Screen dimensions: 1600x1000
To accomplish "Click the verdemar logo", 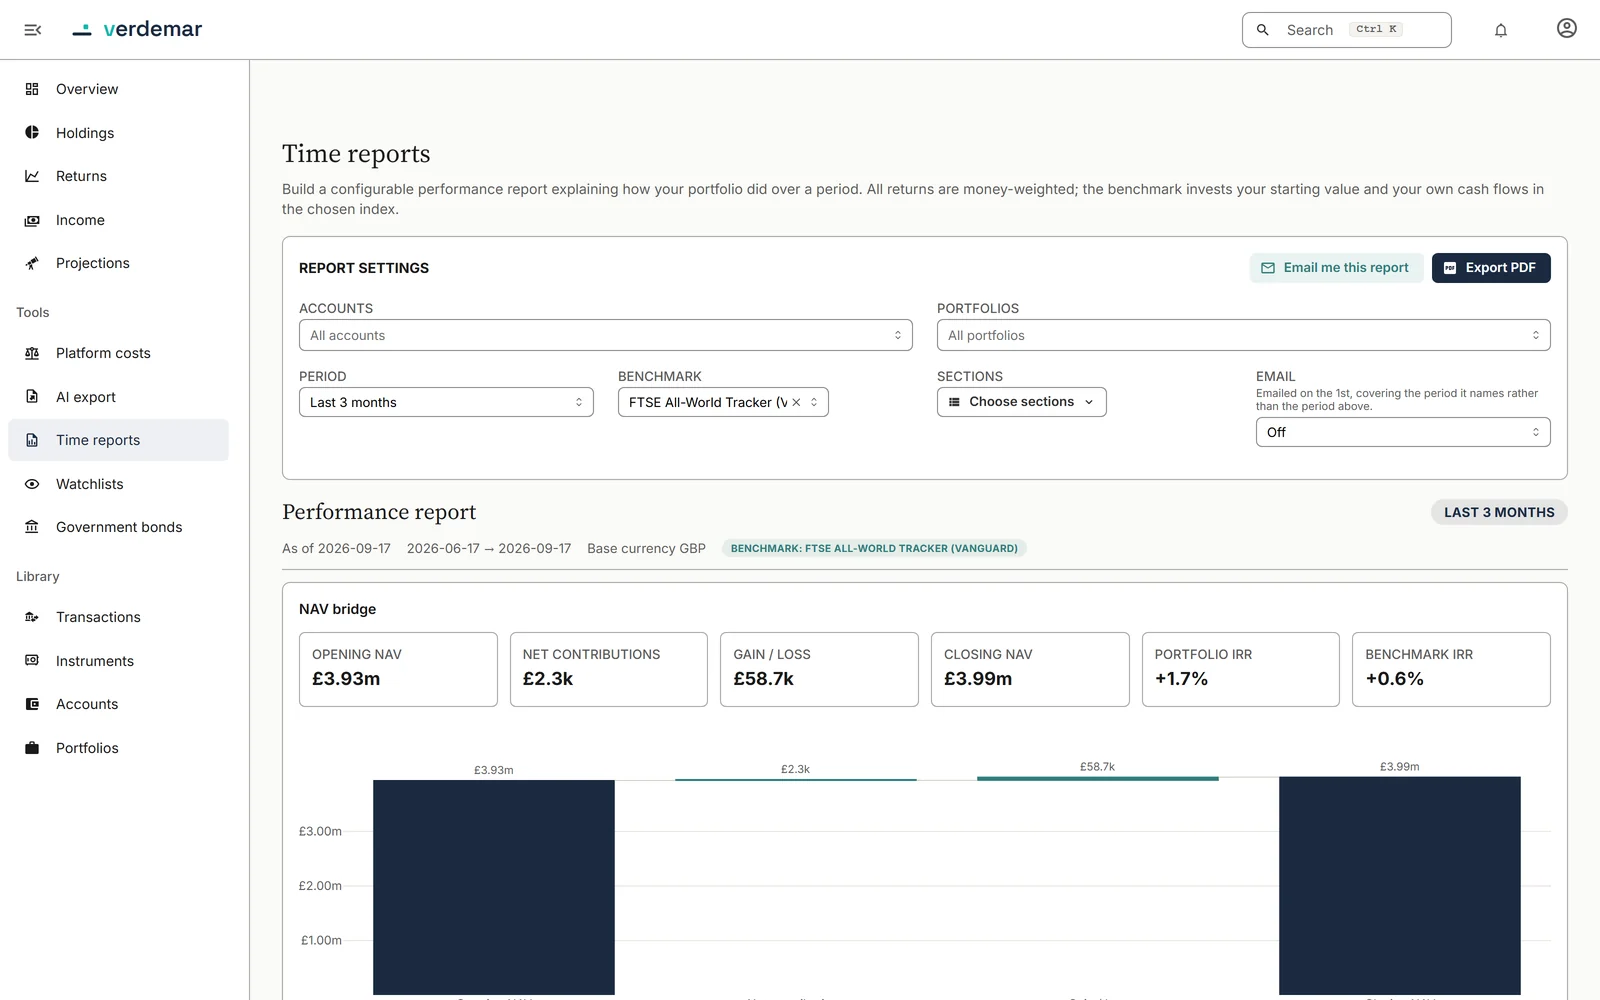I will [137, 29].
